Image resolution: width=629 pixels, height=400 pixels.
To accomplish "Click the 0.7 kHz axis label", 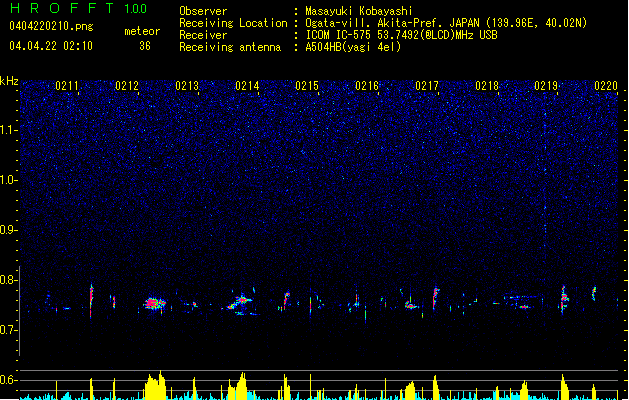I will click(x=9, y=330).
